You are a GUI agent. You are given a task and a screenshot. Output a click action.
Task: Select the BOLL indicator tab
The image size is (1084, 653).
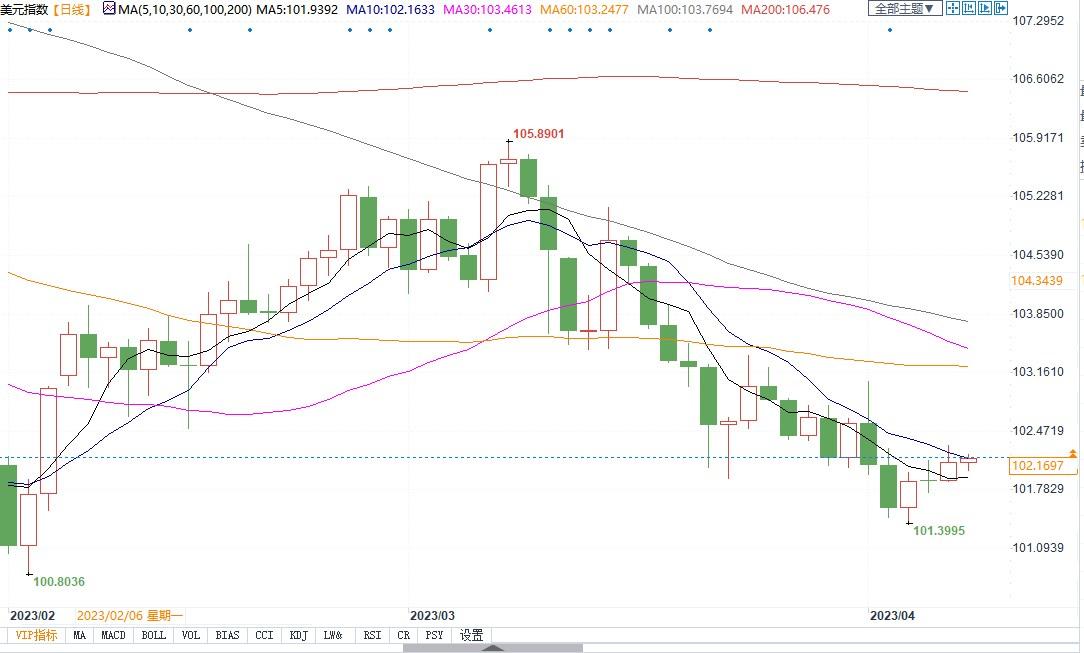pos(153,635)
